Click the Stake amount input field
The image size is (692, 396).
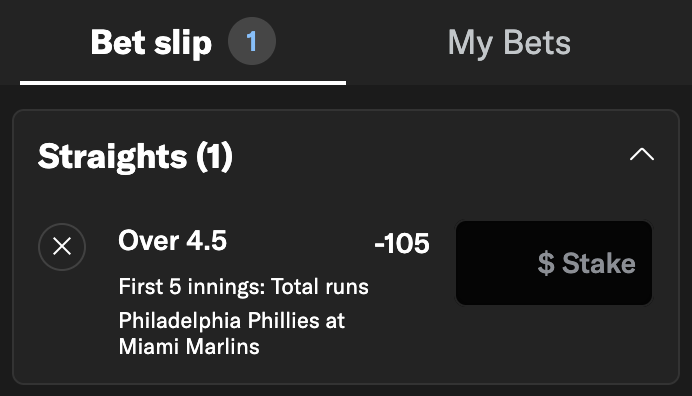click(x=554, y=263)
